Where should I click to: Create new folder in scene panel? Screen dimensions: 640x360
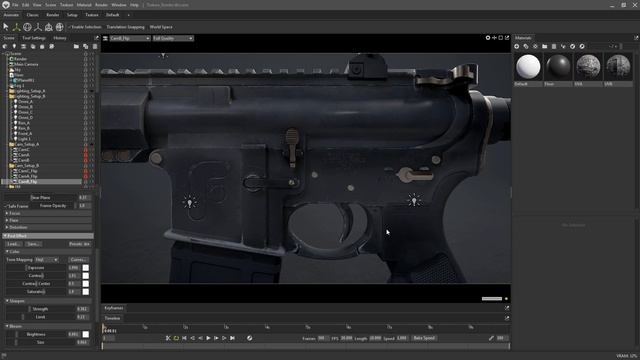(x=76, y=47)
